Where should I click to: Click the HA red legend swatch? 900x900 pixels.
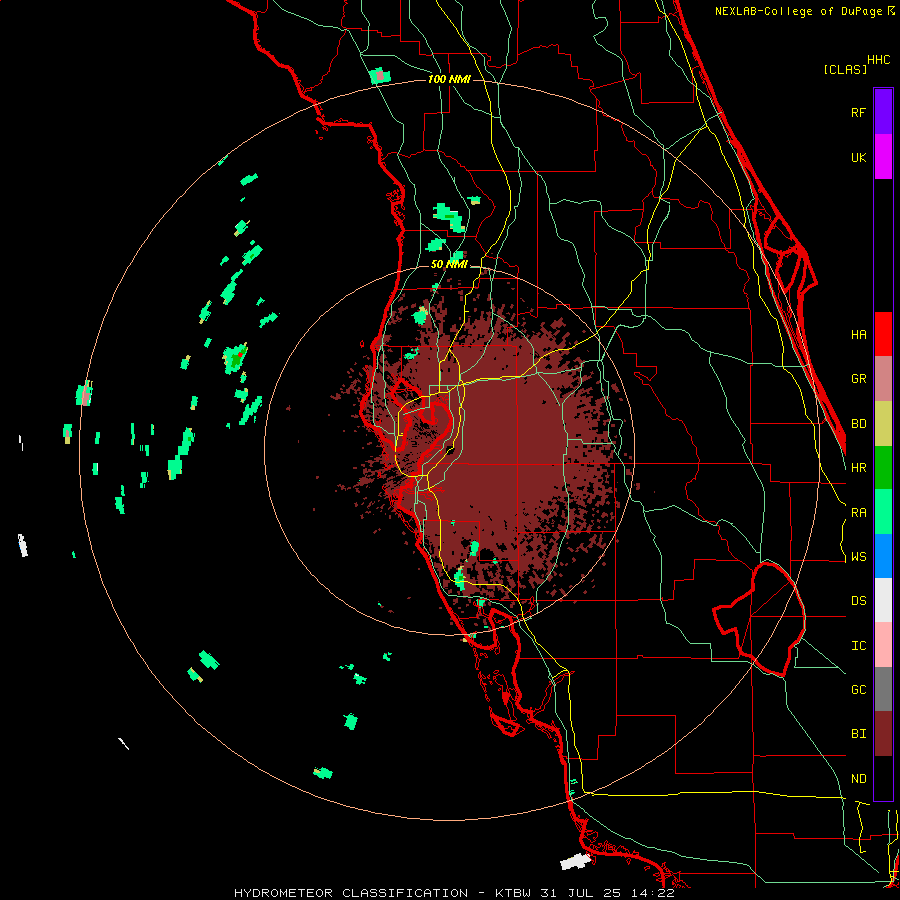tap(883, 334)
